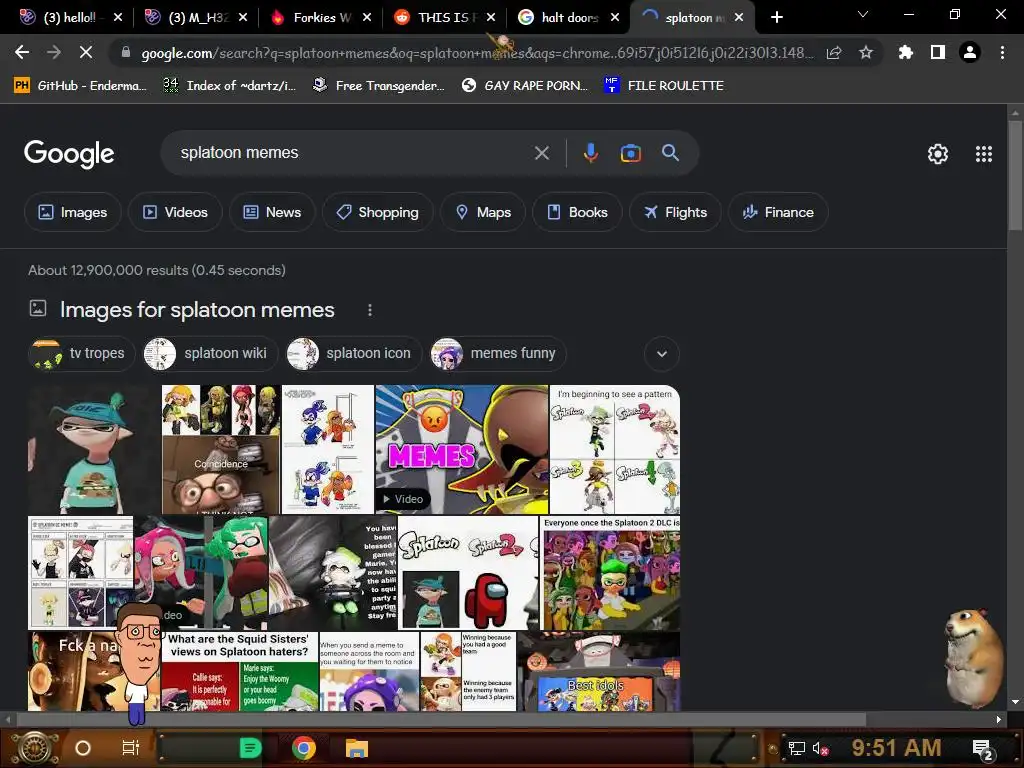Click the splatoon icon suggestion chip

pyautogui.click(x=354, y=353)
